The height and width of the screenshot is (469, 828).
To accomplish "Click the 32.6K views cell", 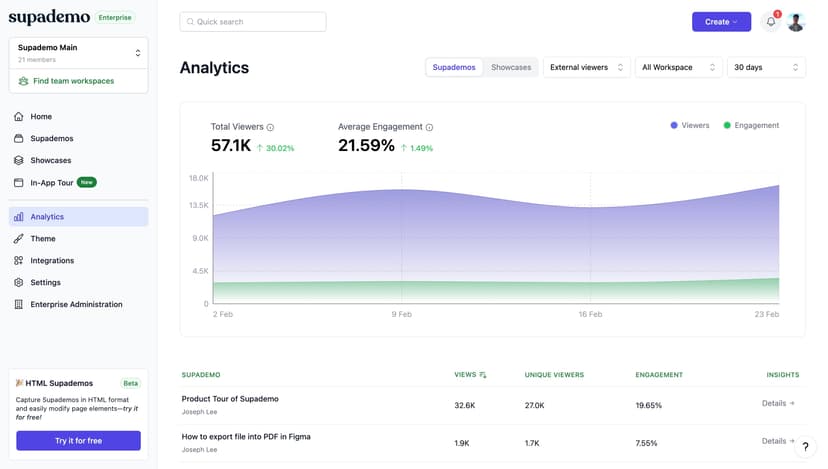I will click(465, 406).
